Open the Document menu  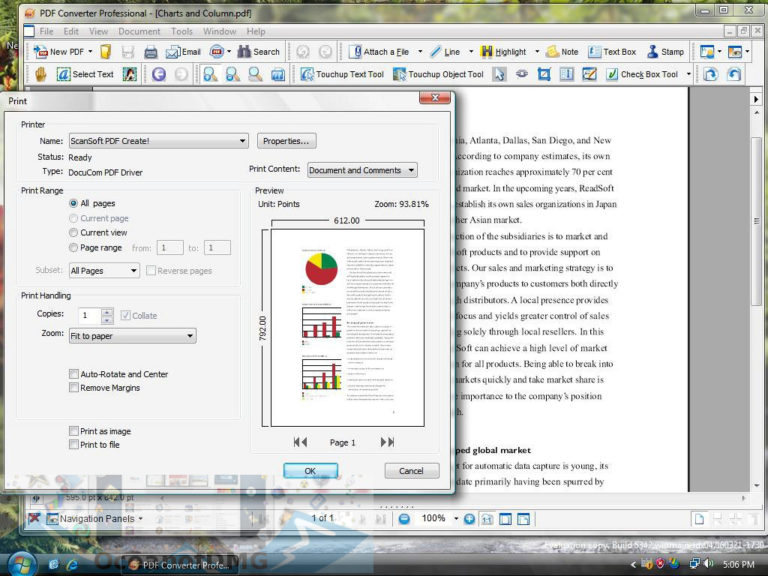point(139,31)
